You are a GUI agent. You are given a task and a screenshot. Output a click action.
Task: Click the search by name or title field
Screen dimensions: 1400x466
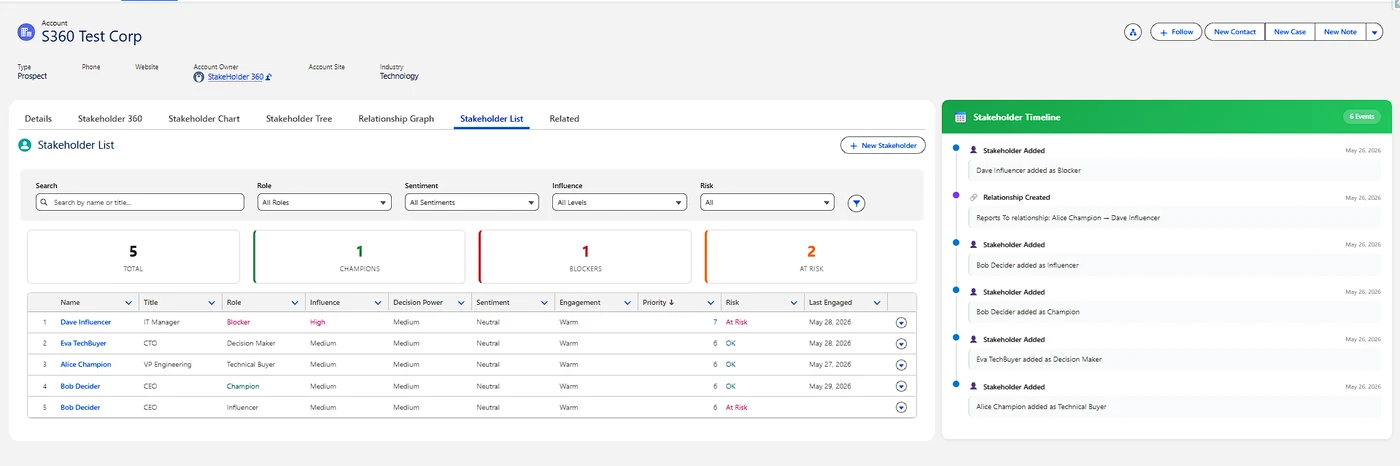tap(140, 202)
